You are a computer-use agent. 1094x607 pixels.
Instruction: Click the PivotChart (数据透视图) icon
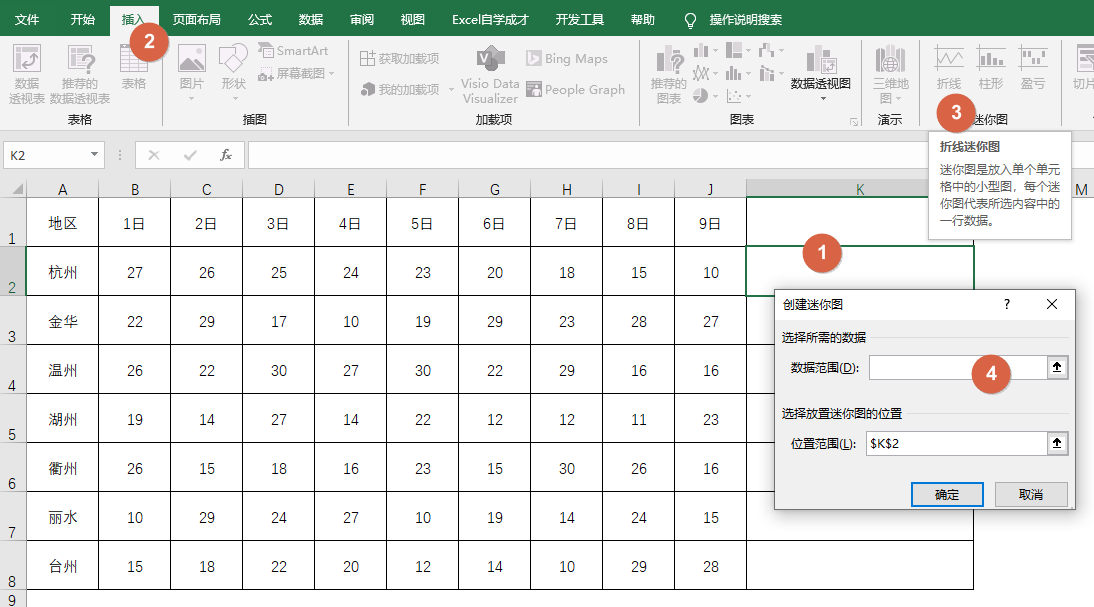[821, 60]
